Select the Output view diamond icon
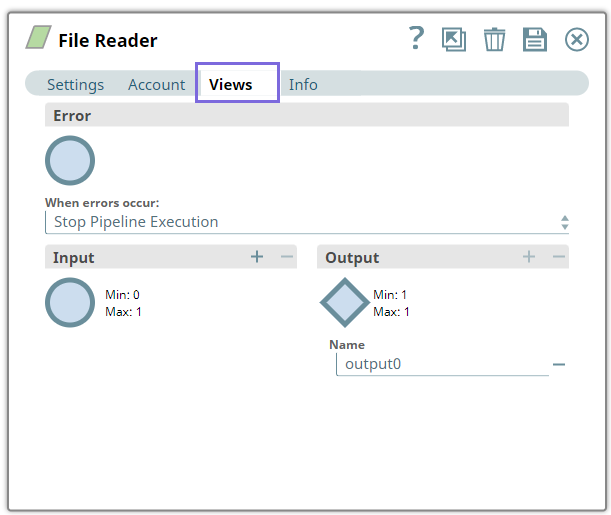 coord(344,302)
